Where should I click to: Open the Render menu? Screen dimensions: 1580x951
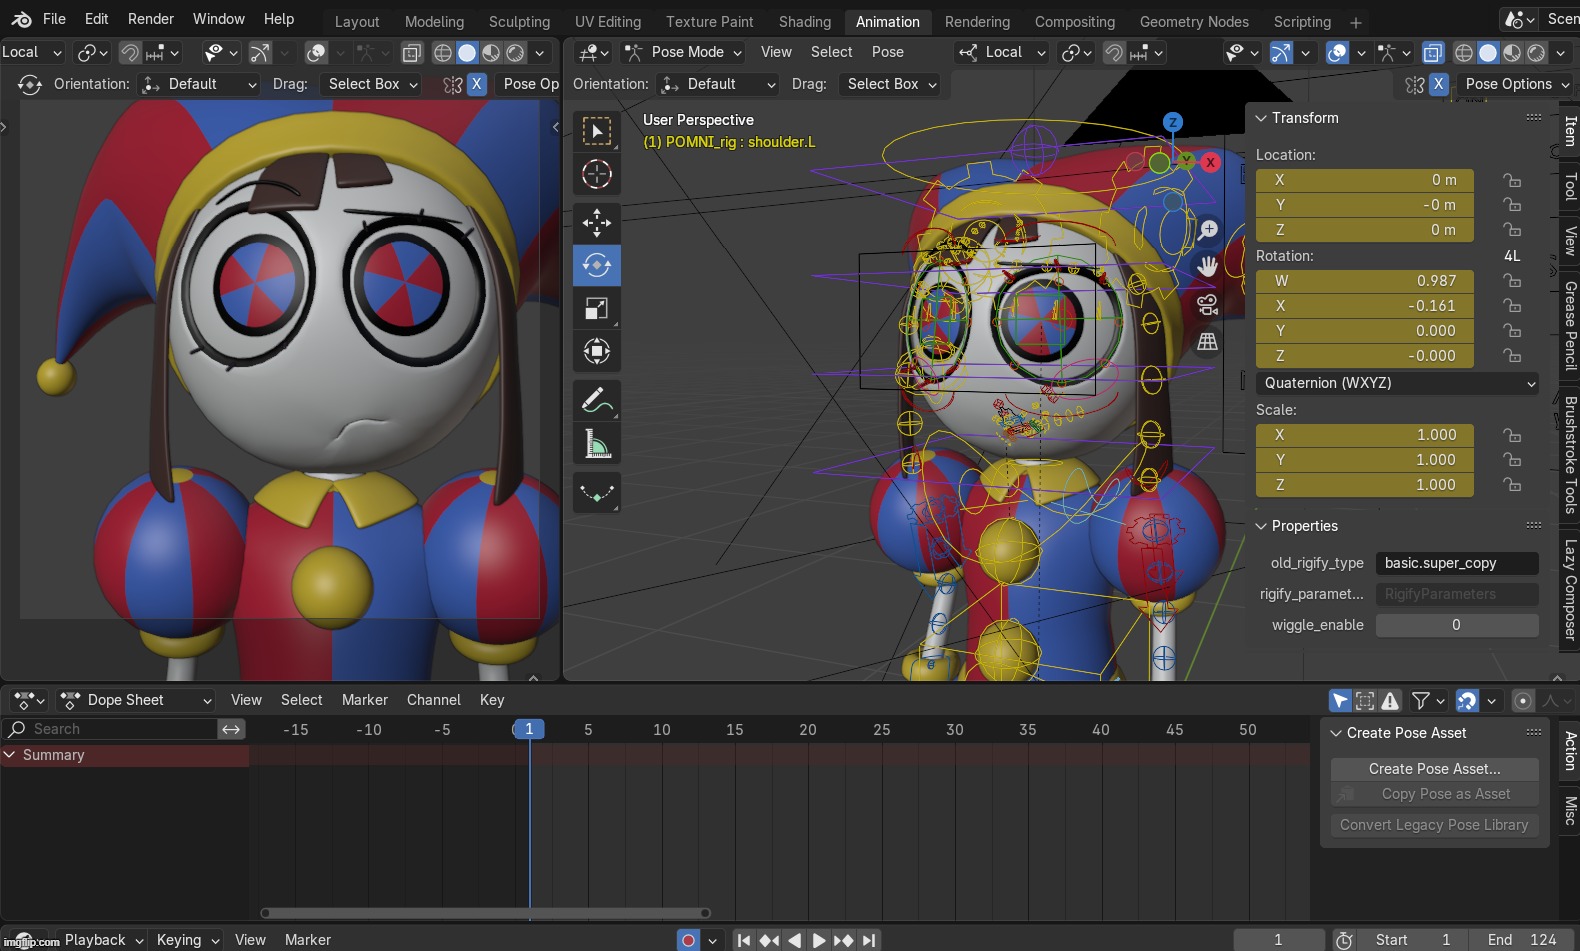coord(150,19)
